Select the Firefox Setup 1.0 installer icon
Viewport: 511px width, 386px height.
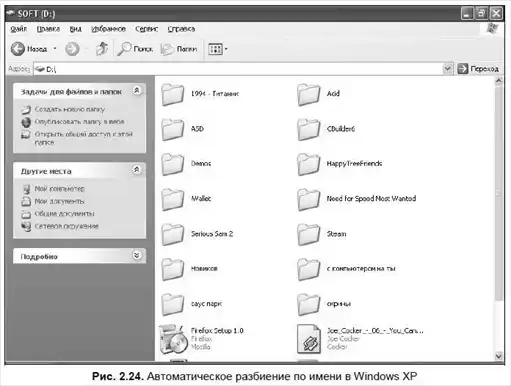coord(173,339)
